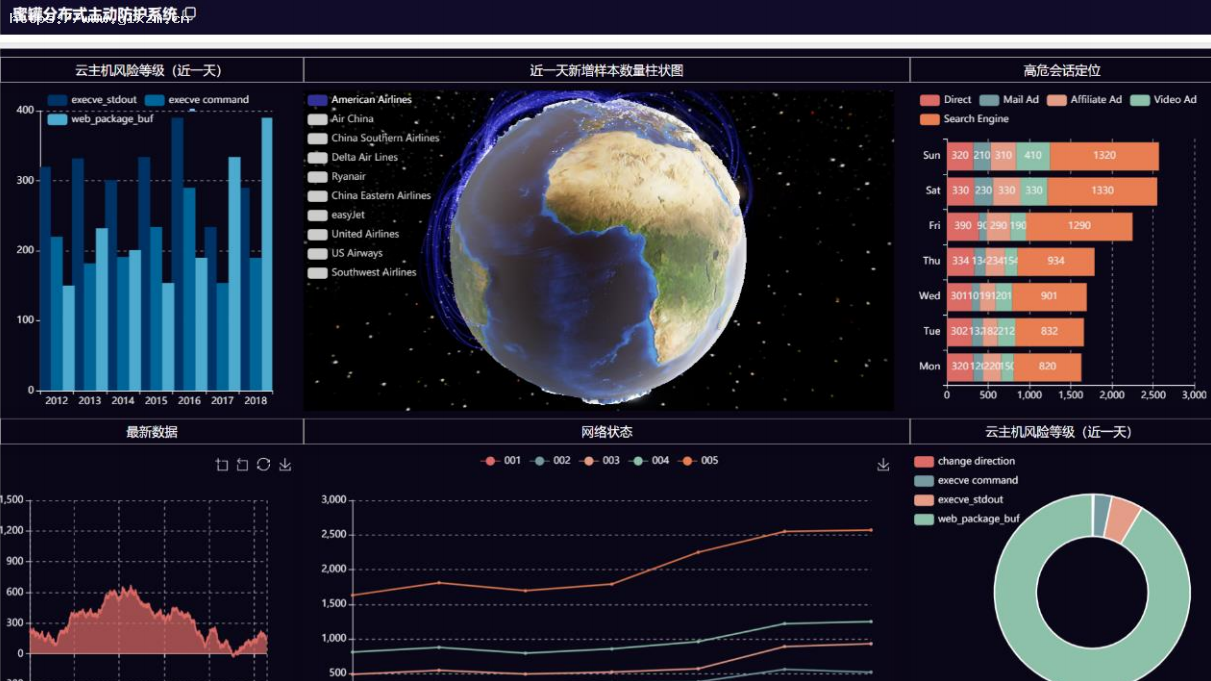This screenshot has width=1211, height=681.
Task: Toggle web_package_buf in the donut chart legend
Action: click(967, 519)
